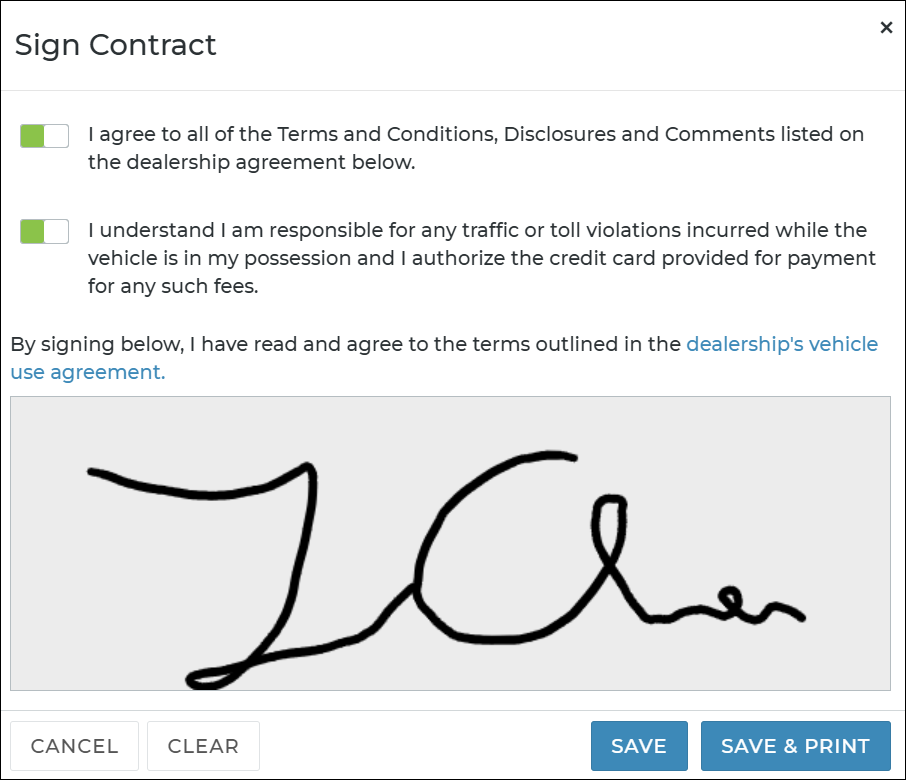Click the 'By signing below' sentence
906x780 pixels.
[x=346, y=344]
